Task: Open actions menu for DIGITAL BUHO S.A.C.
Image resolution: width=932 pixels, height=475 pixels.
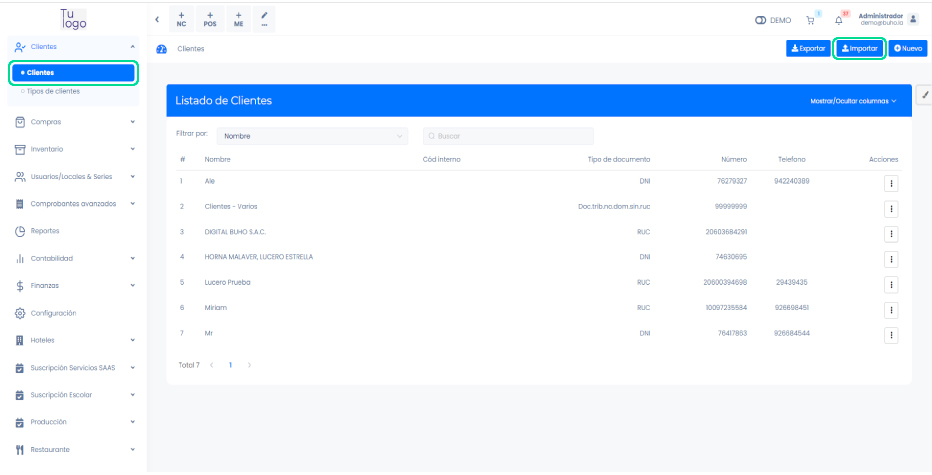Action: click(x=891, y=233)
